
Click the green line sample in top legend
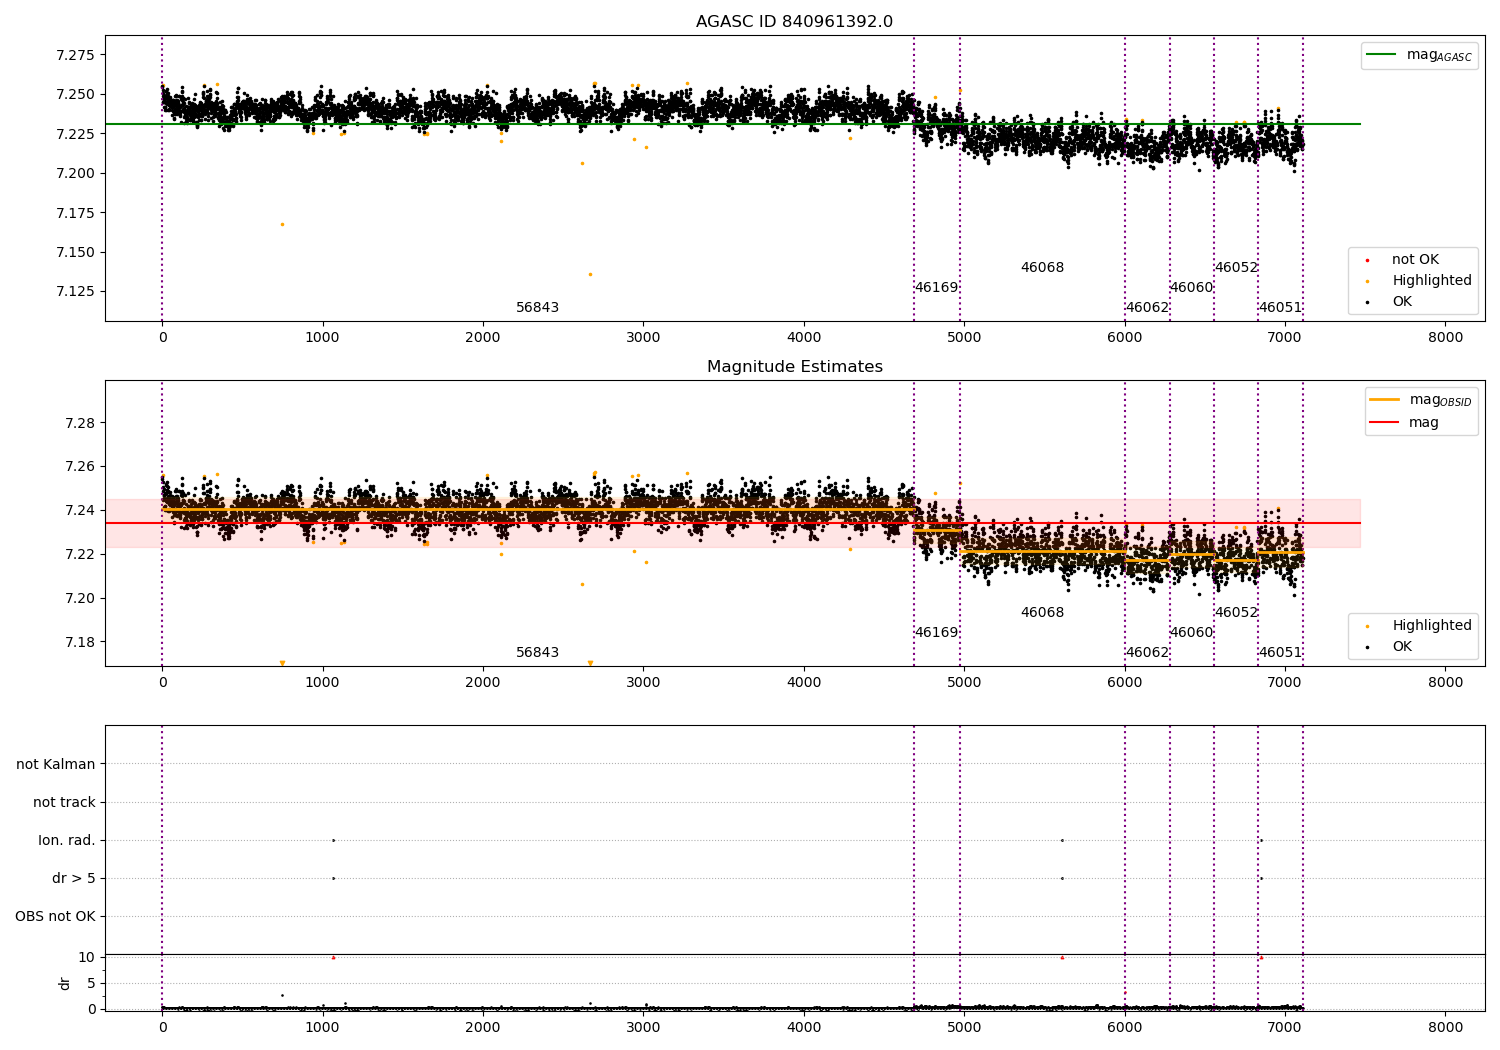(x=1382, y=55)
